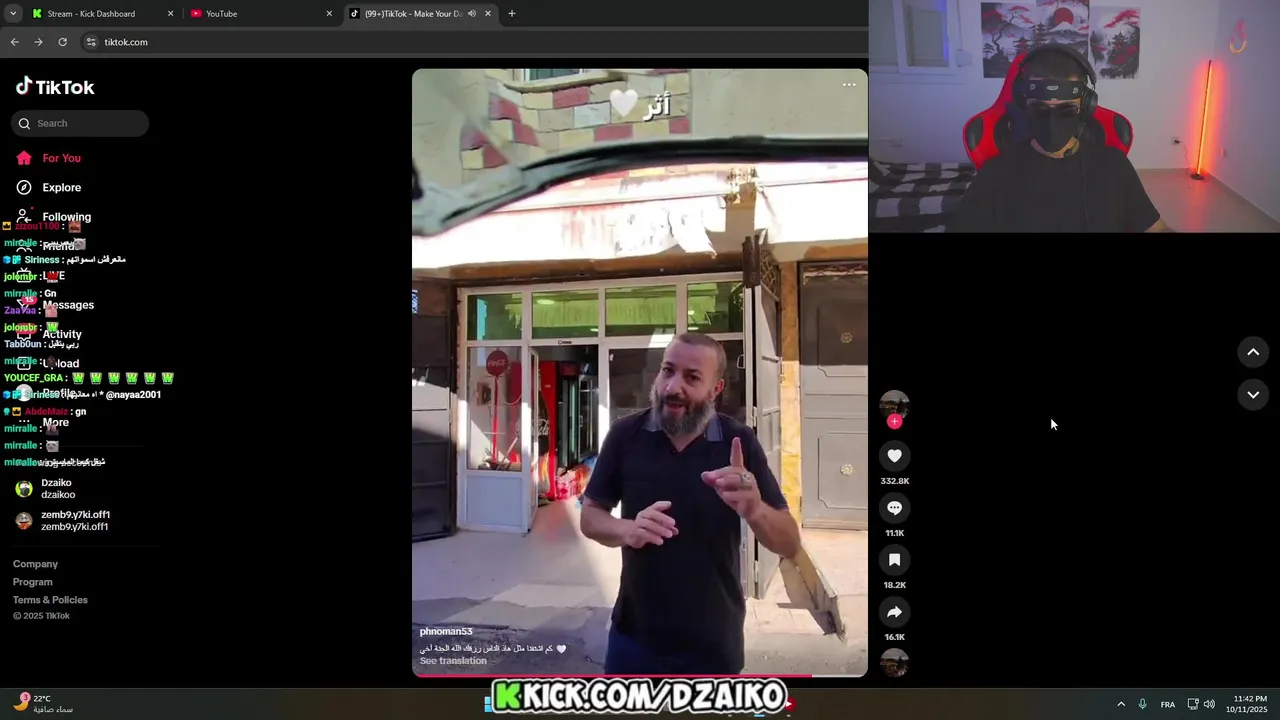Share the video with arrow icon
The width and height of the screenshot is (1280, 720).
[894, 612]
